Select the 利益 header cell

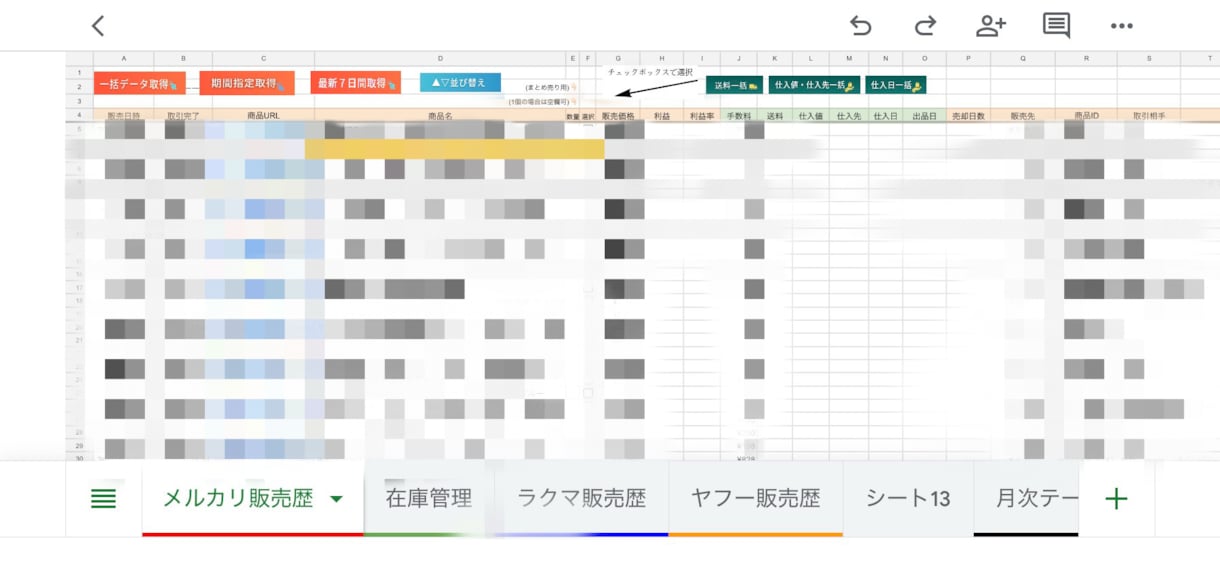(x=662, y=116)
